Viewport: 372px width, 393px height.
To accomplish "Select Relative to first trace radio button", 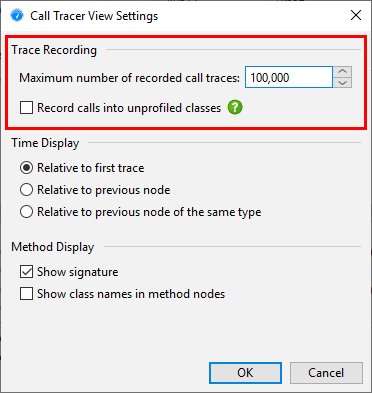I will [26, 168].
